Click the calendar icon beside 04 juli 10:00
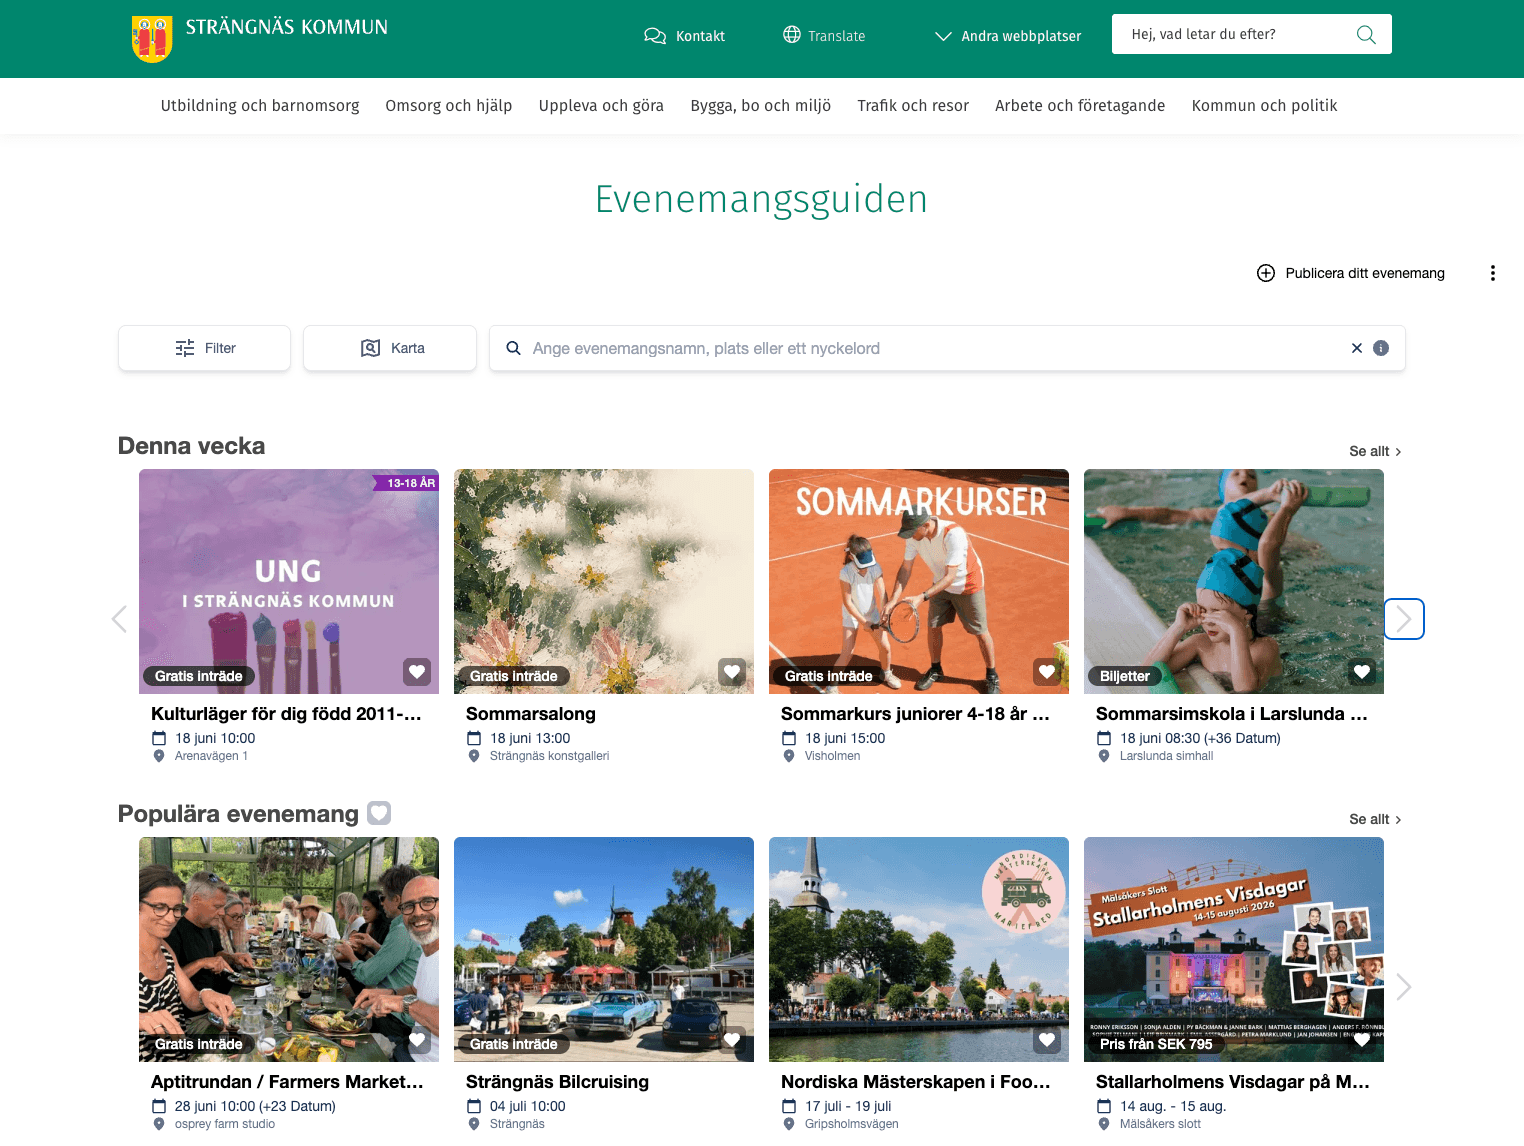1524x1146 pixels. pos(474,1106)
